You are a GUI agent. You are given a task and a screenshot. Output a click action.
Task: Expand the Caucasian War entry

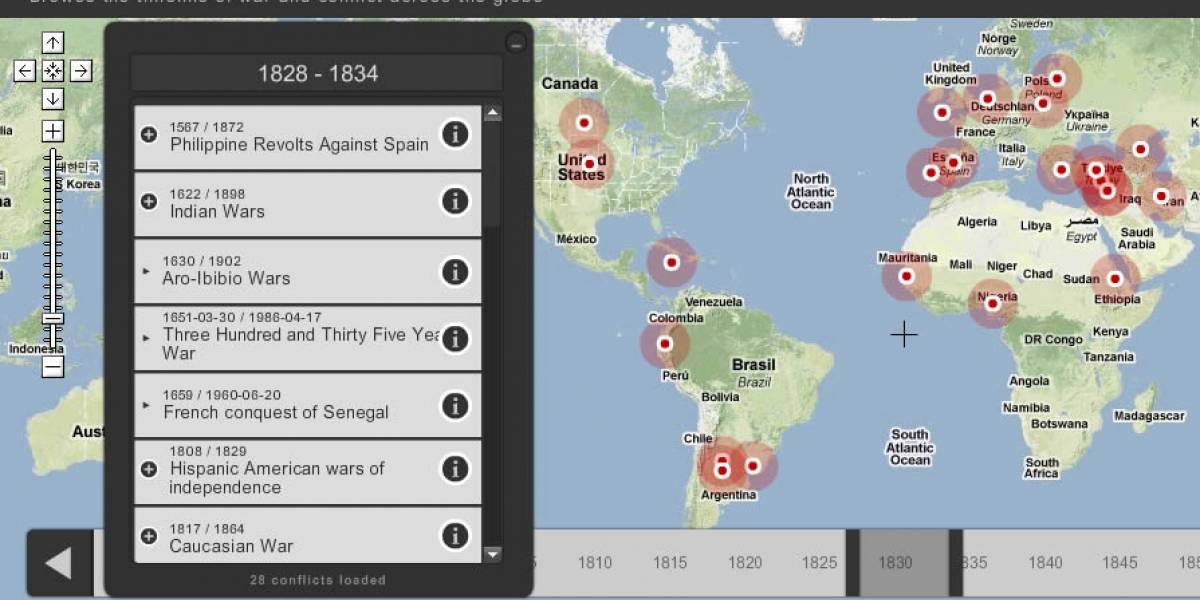coord(149,536)
